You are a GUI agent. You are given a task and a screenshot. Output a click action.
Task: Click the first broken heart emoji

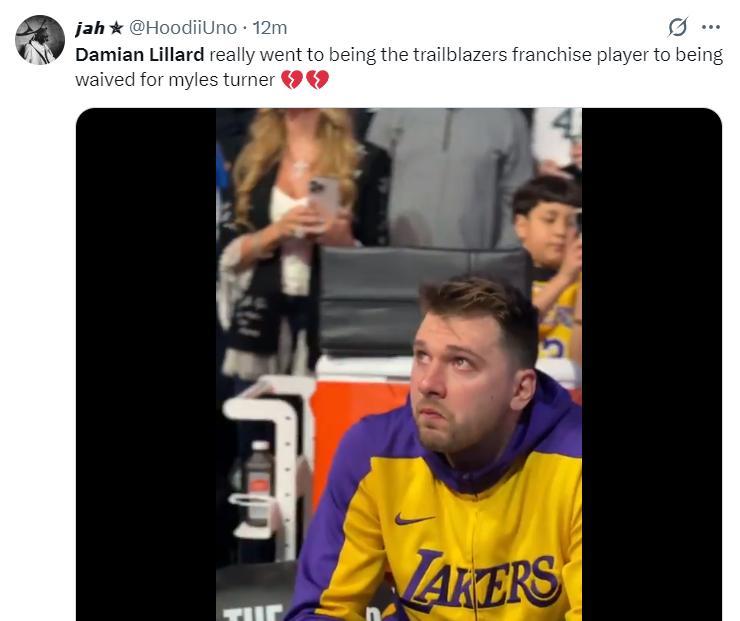point(291,80)
